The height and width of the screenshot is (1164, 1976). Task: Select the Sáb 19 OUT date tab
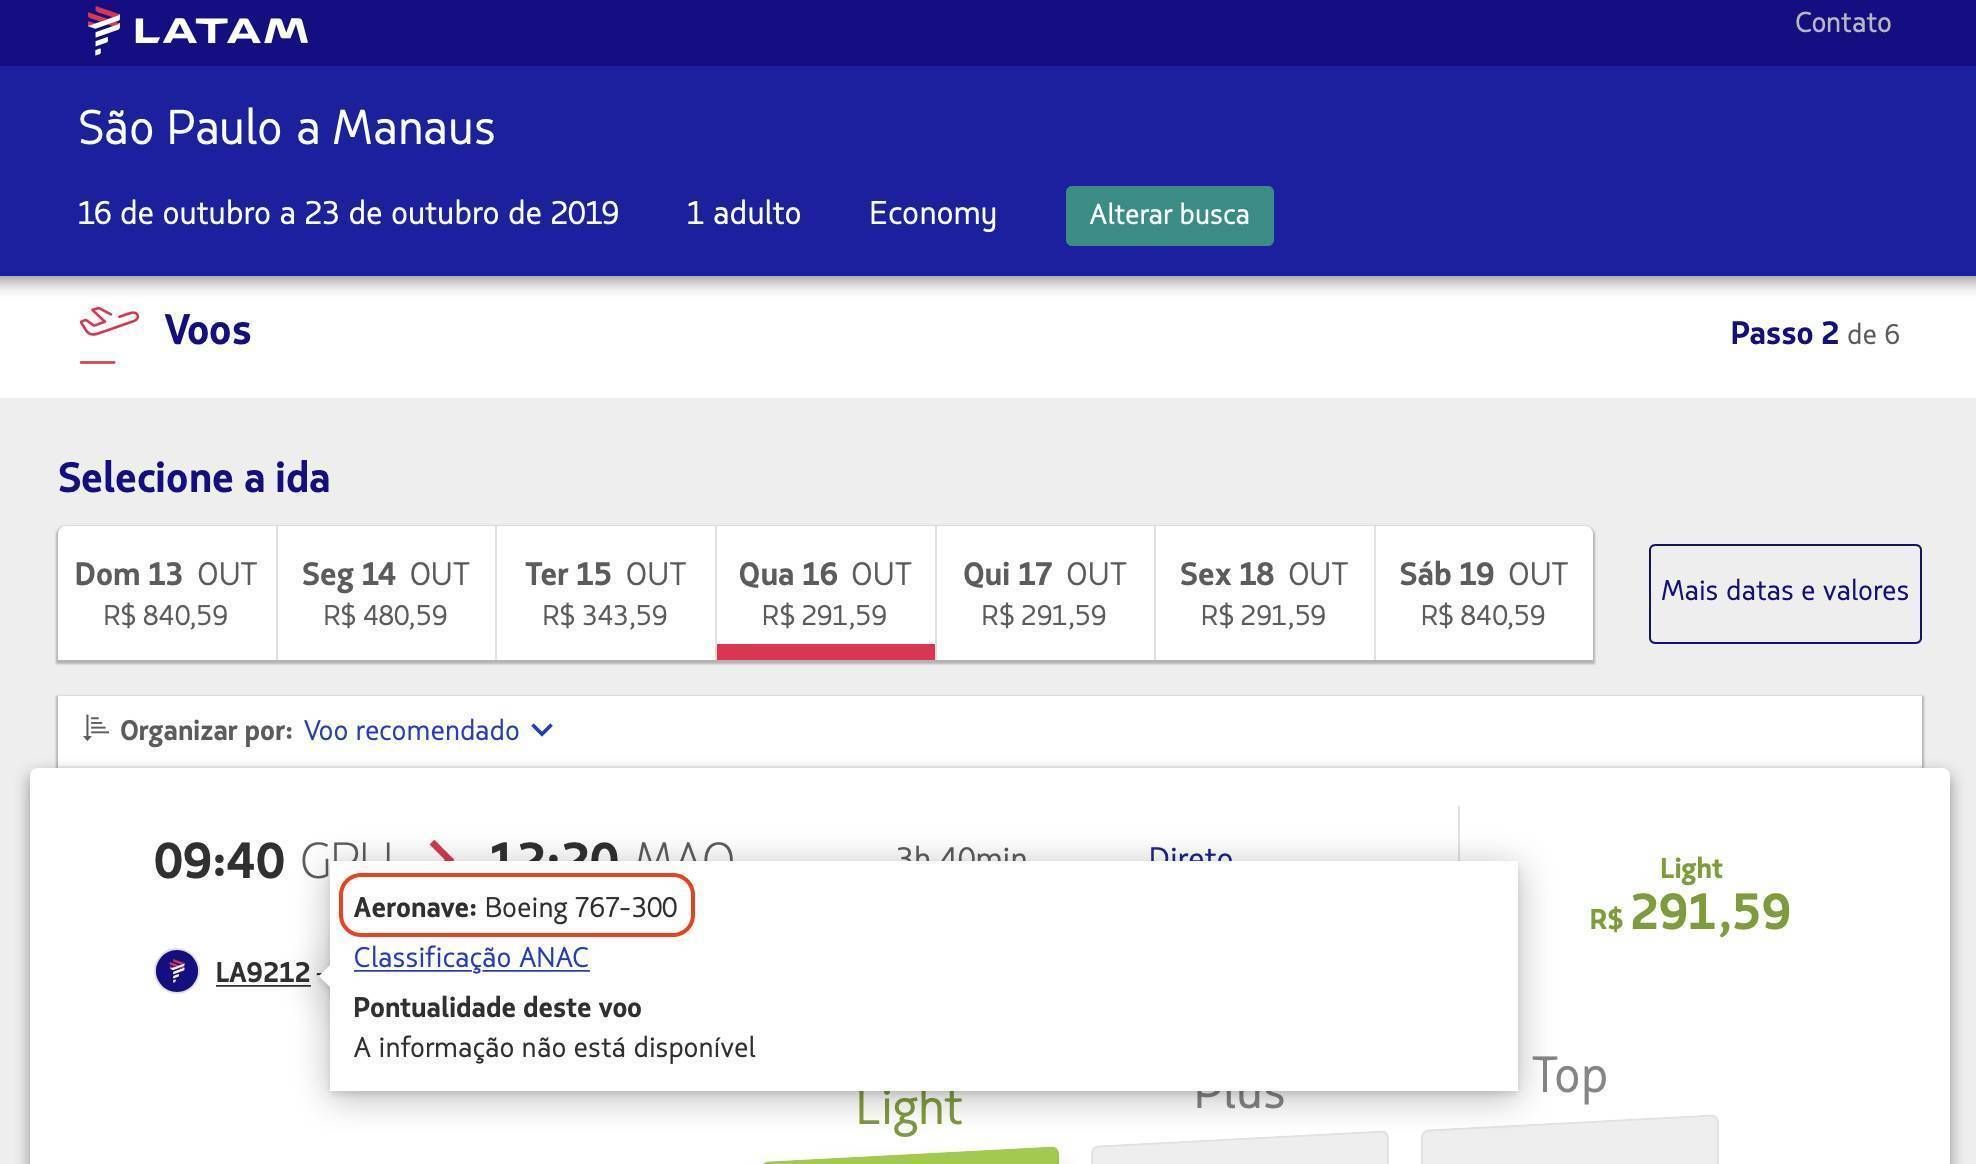(x=1484, y=593)
